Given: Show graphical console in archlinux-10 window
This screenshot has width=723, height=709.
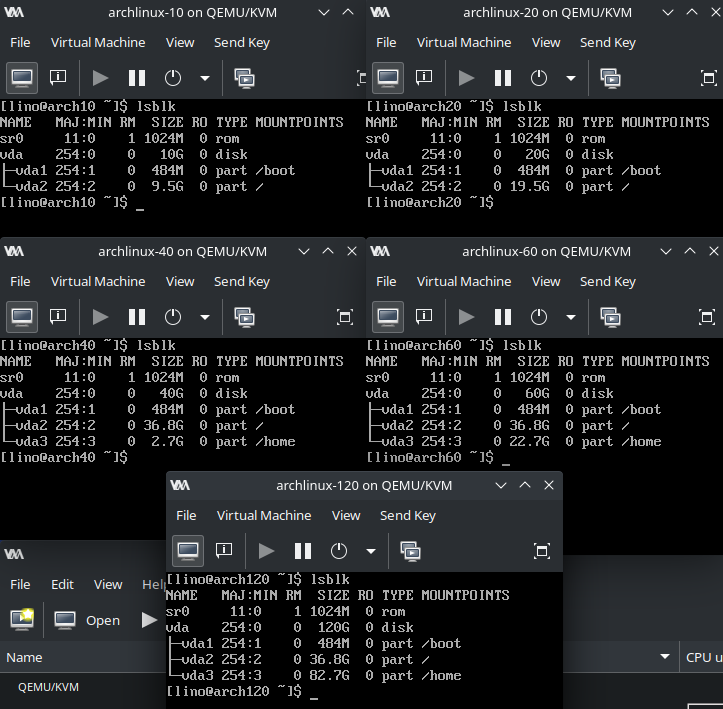Looking at the screenshot, I should point(22,78).
